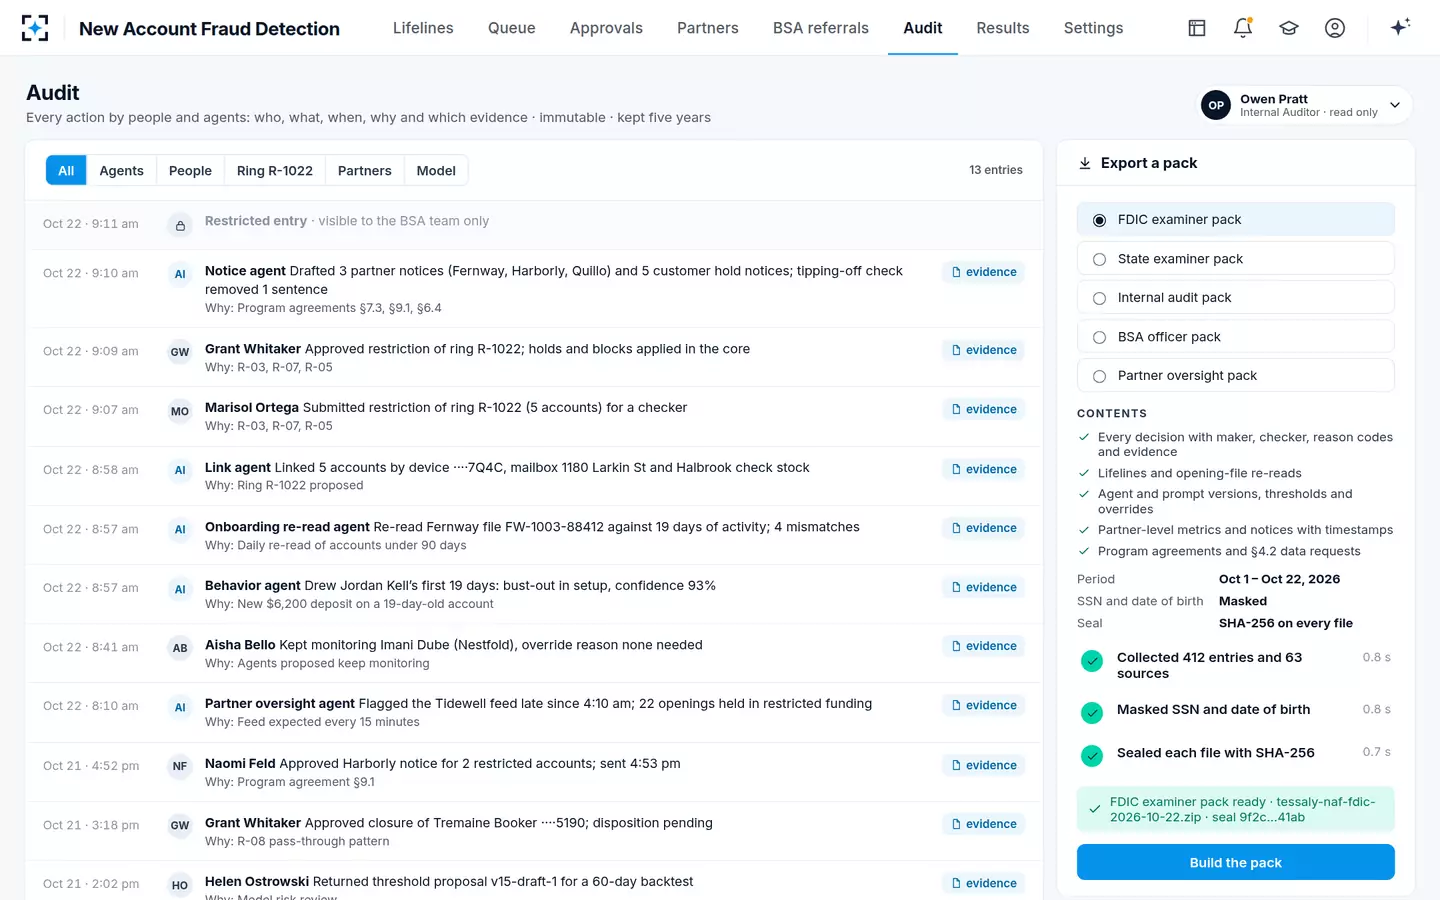Click the FDIC examiner pack ready message
Viewport: 1440px width, 900px height.
(1235, 809)
